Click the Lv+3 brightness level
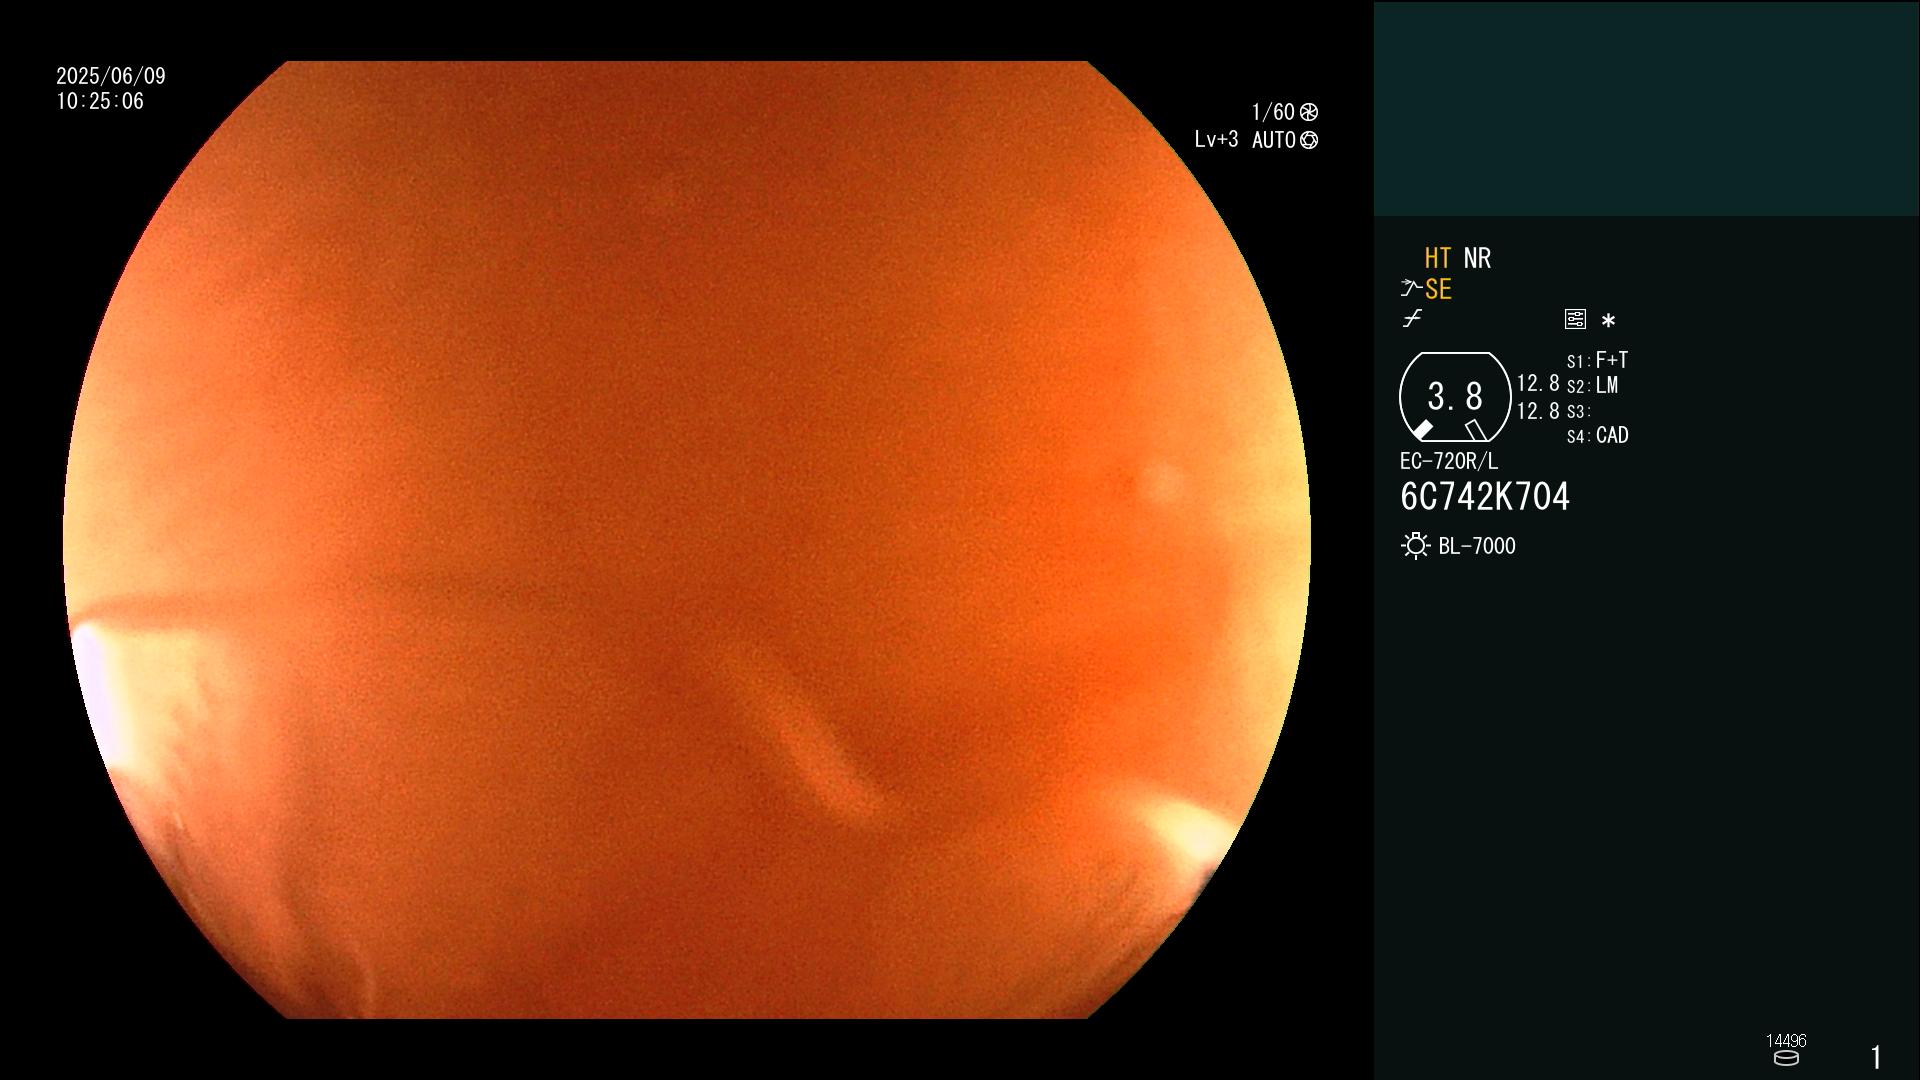The height and width of the screenshot is (1080, 1920). (x=1216, y=140)
